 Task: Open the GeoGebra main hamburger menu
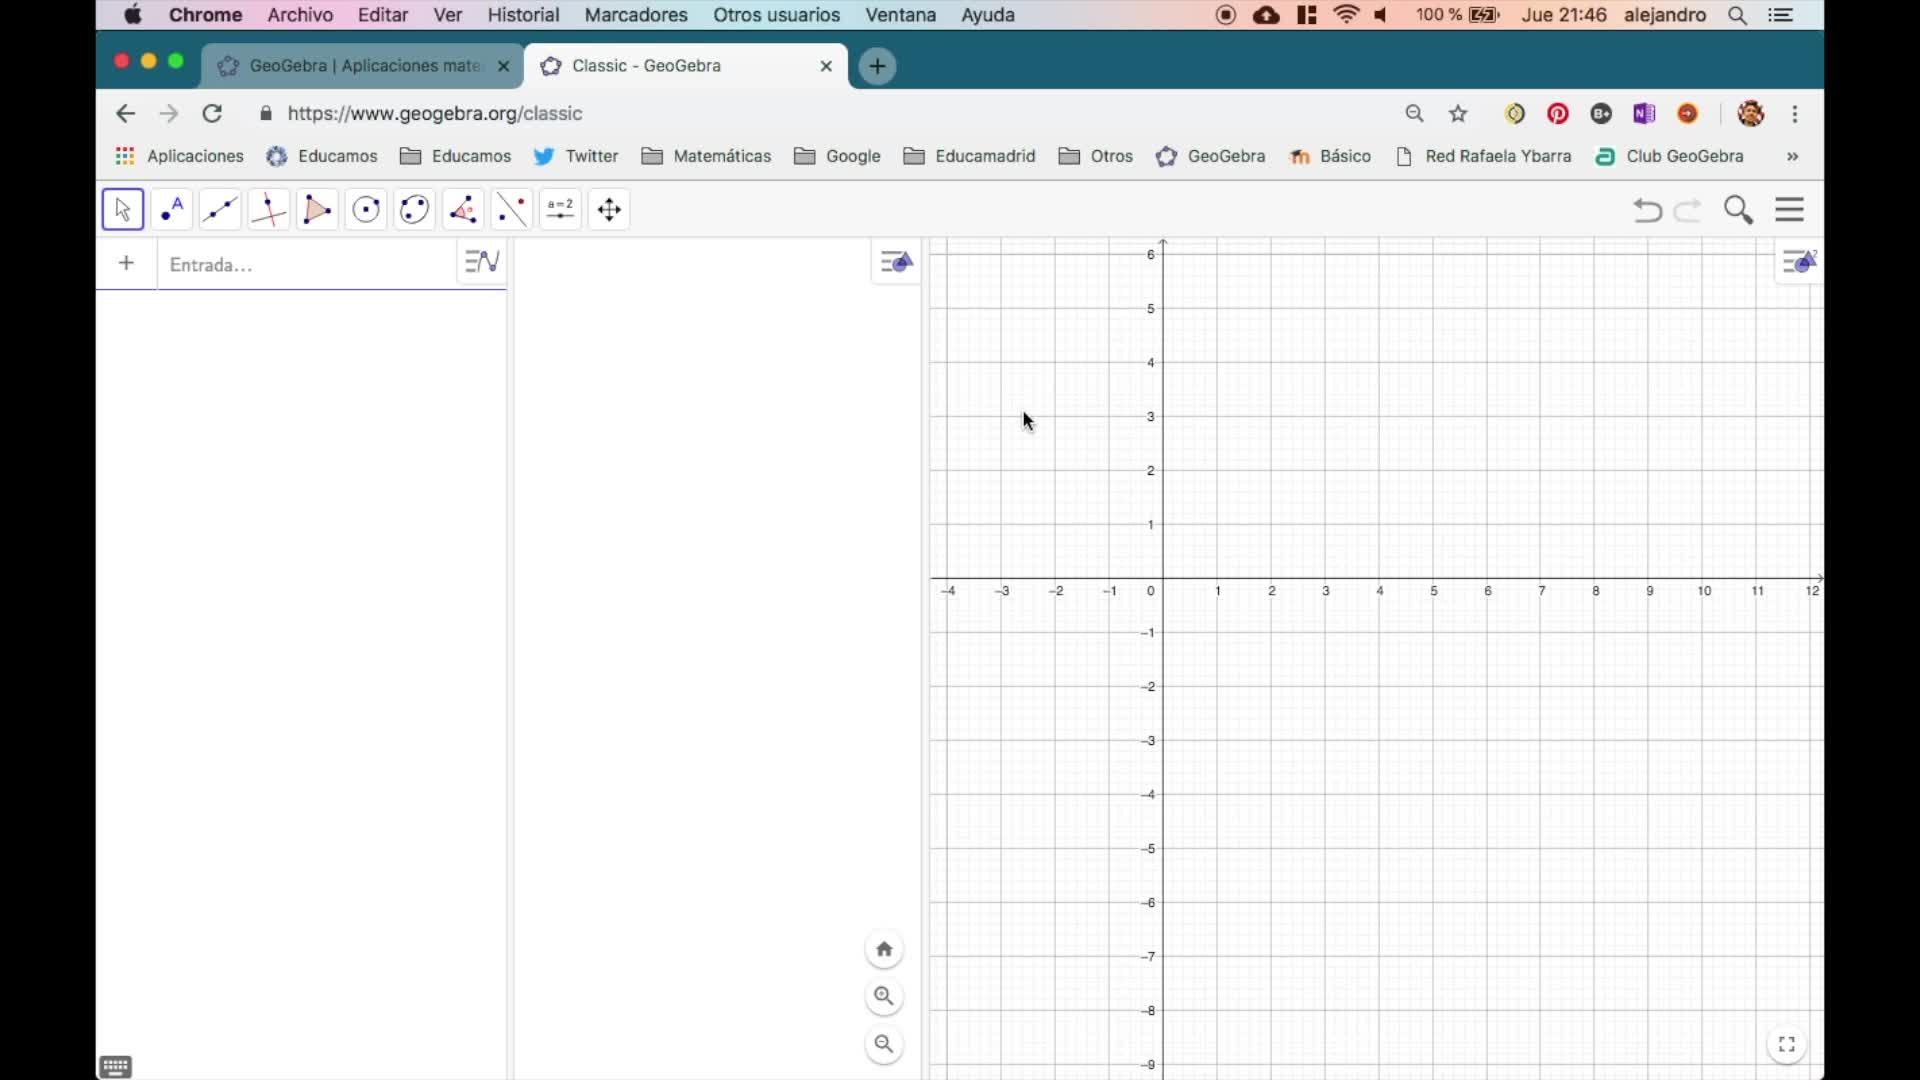[x=1790, y=210]
